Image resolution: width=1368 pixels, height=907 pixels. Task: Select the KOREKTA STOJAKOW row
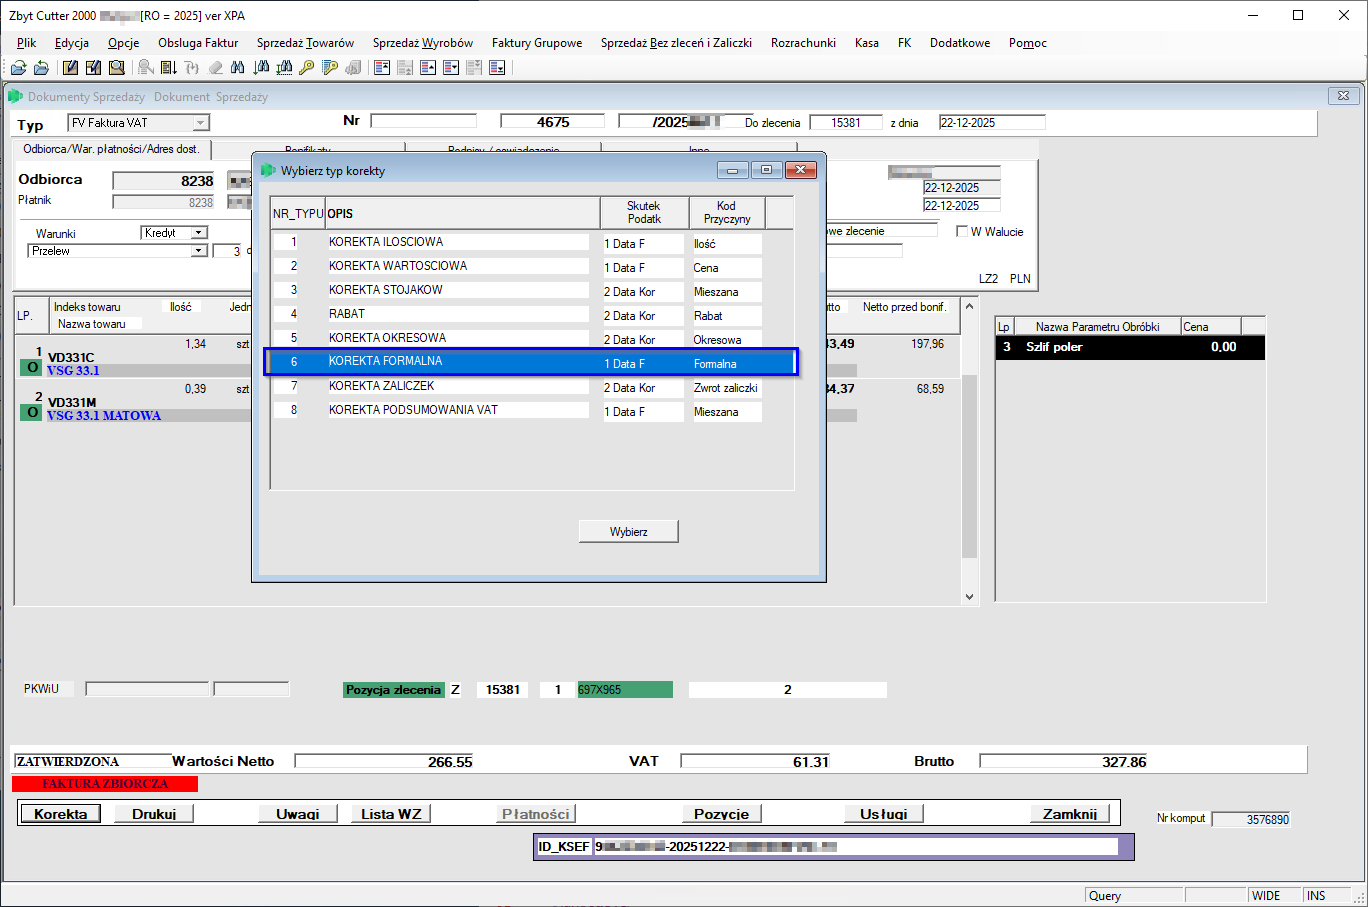(x=532, y=290)
